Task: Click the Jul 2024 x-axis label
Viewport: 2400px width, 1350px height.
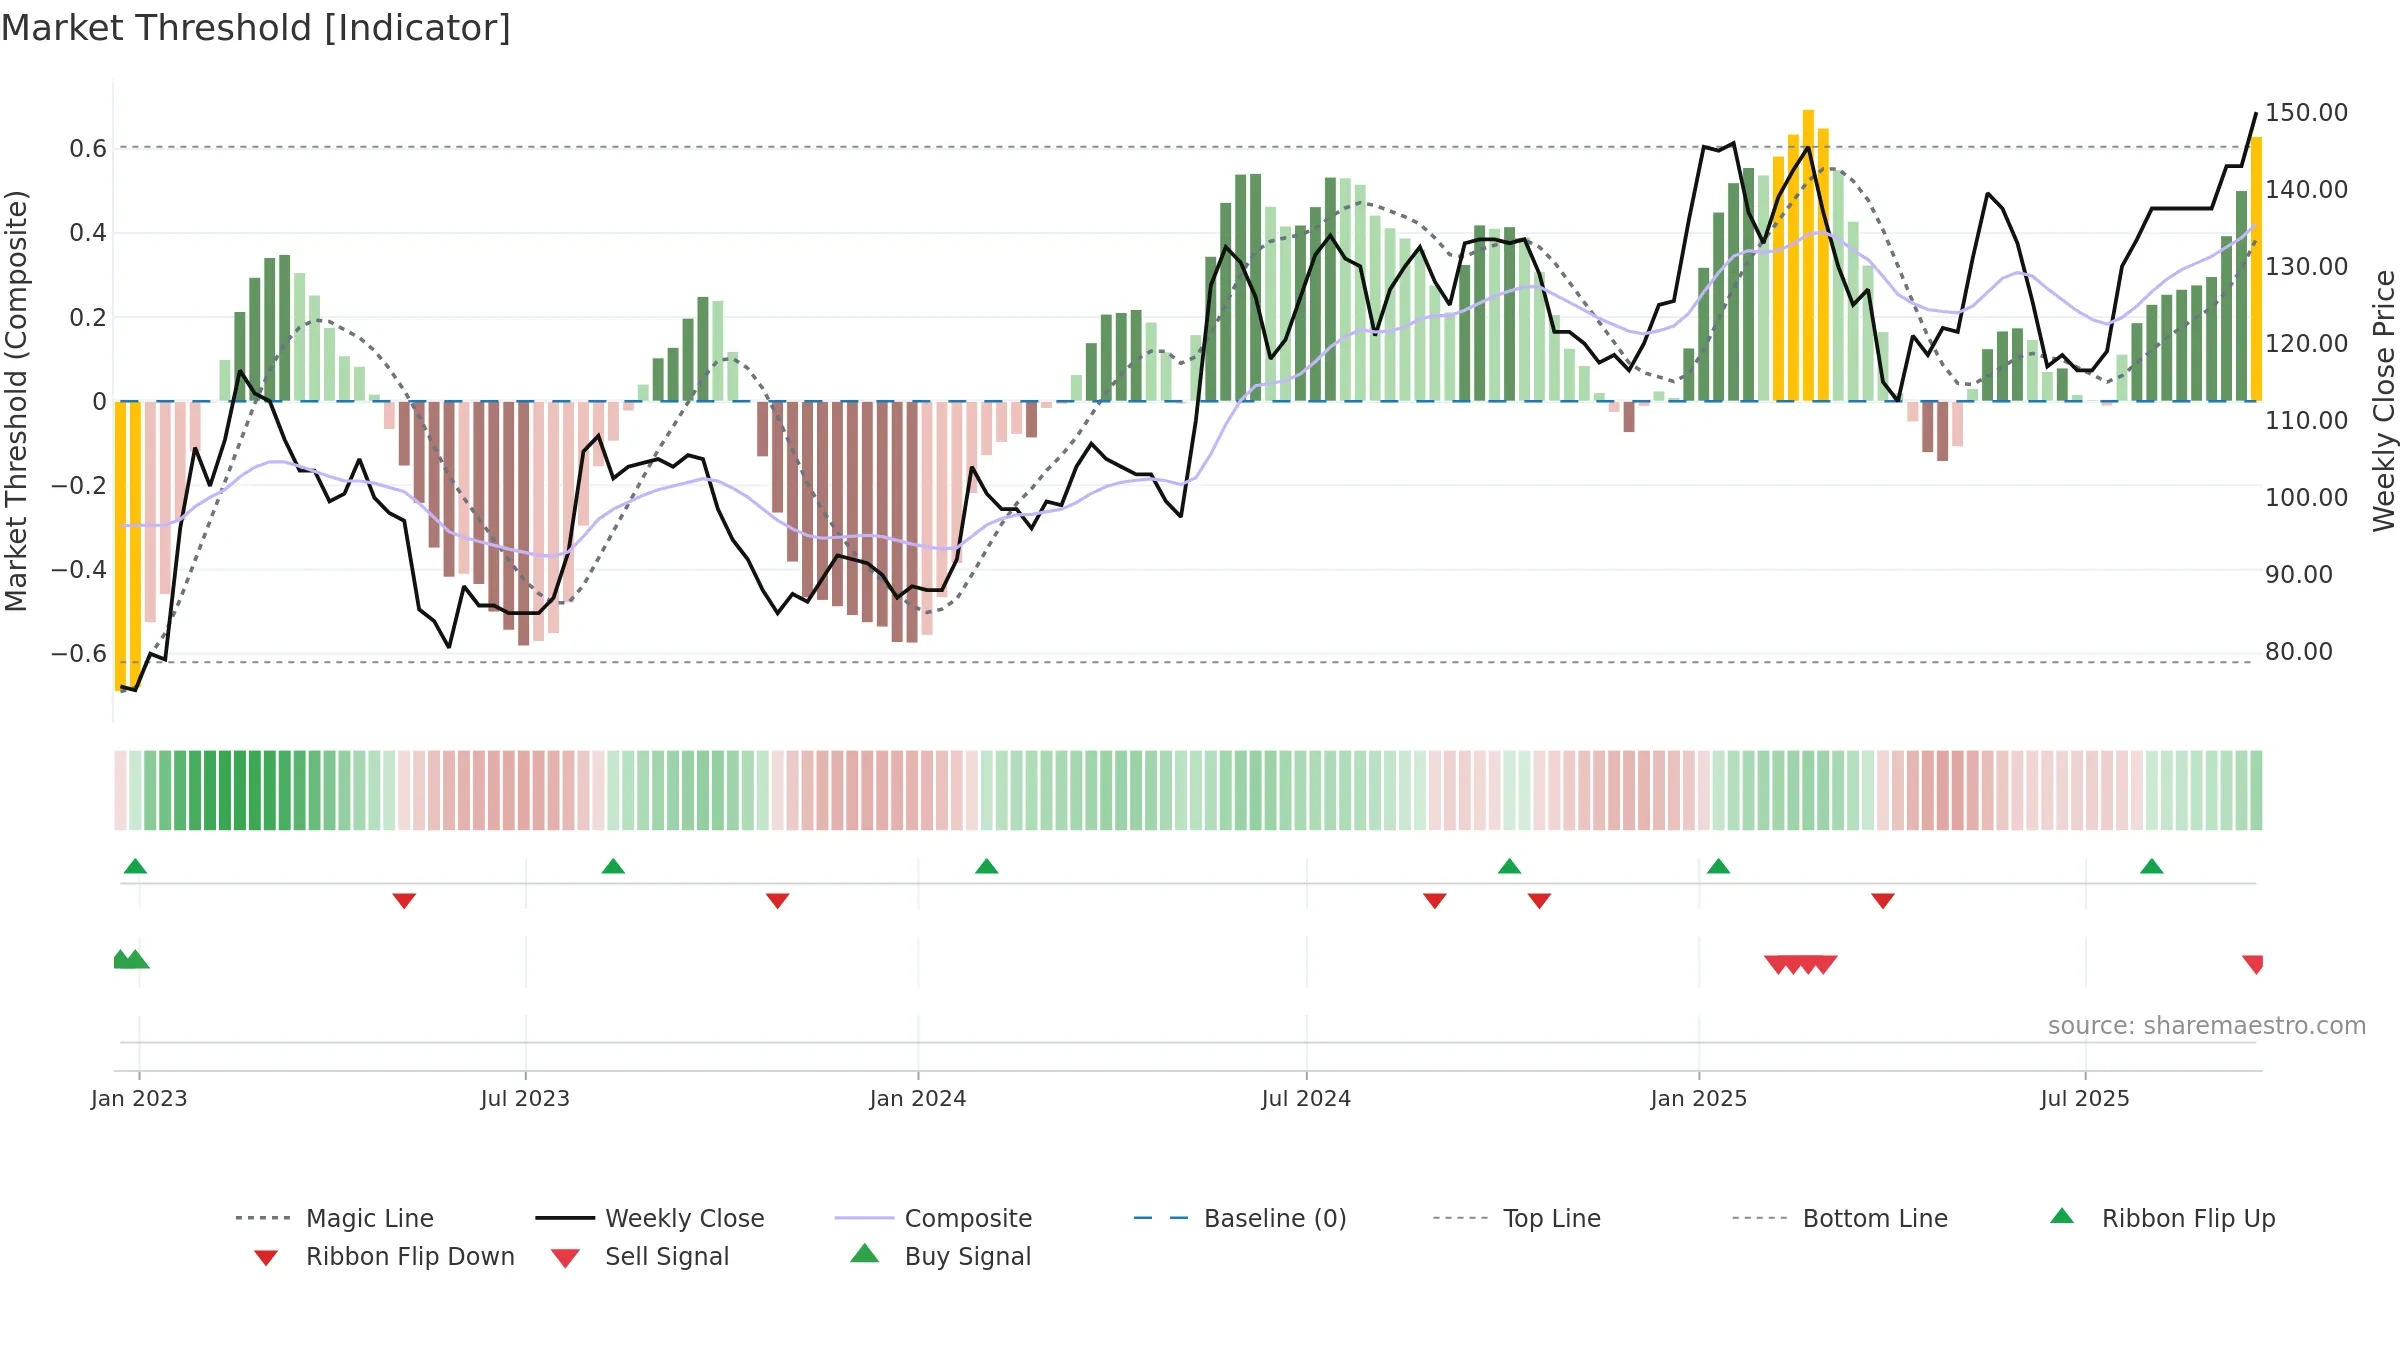Action: 1306,1098
